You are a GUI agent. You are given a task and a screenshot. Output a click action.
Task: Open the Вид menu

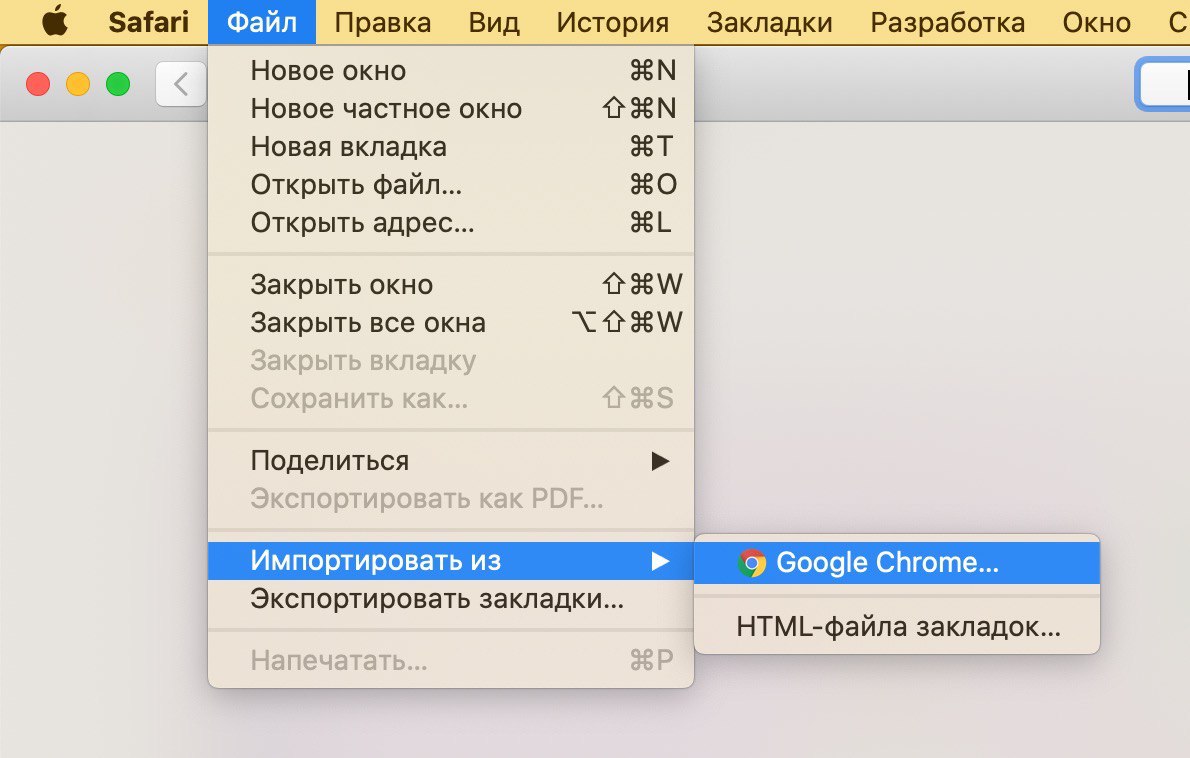pos(493,22)
